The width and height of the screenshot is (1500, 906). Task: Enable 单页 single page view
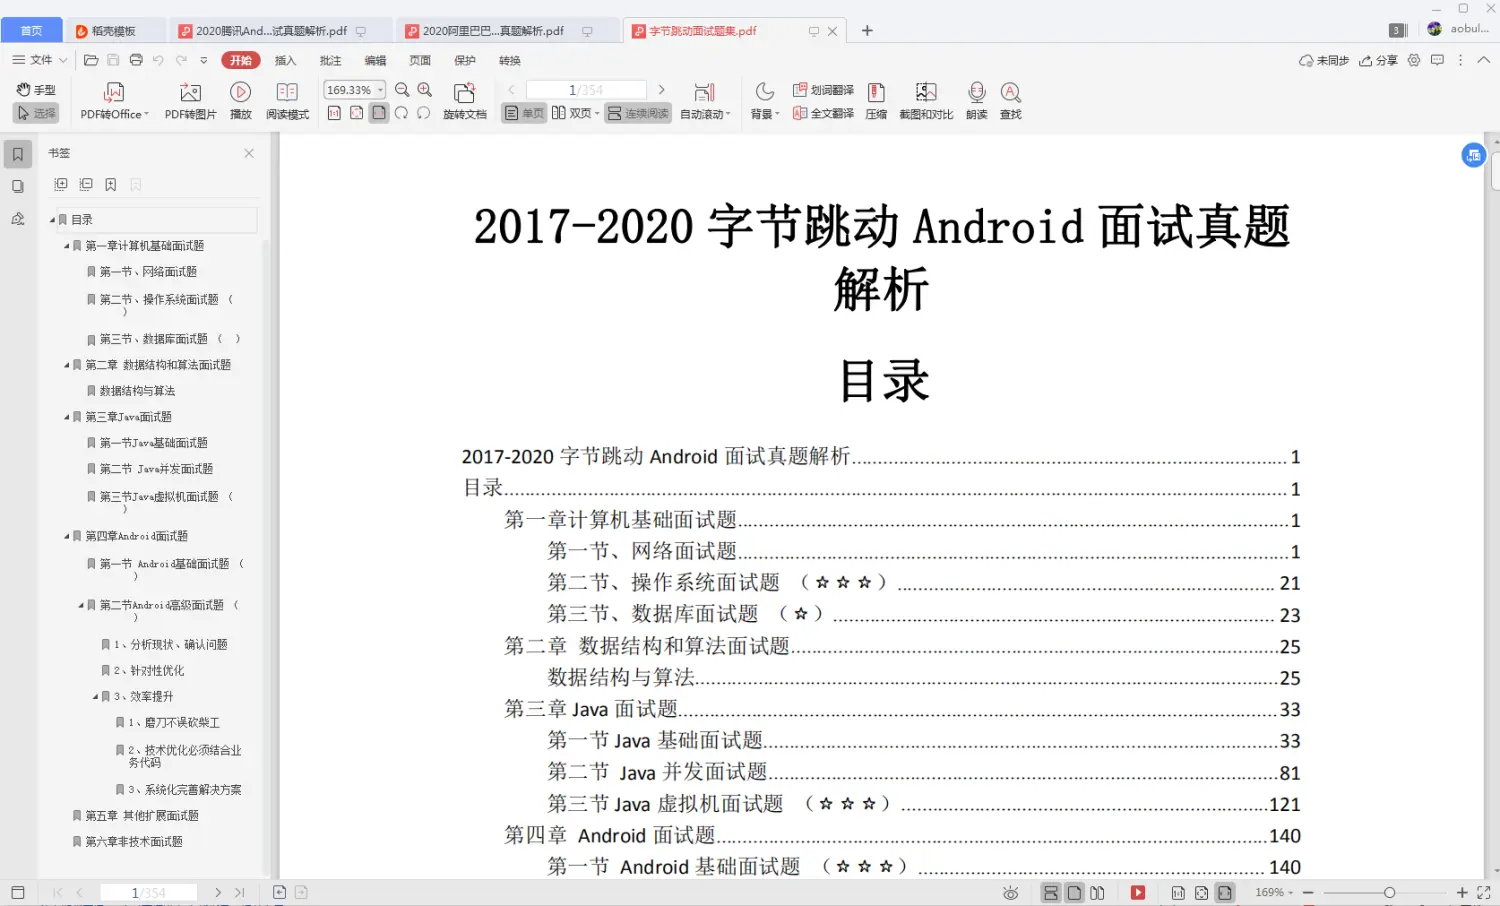pyautogui.click(x=523, y=113)
